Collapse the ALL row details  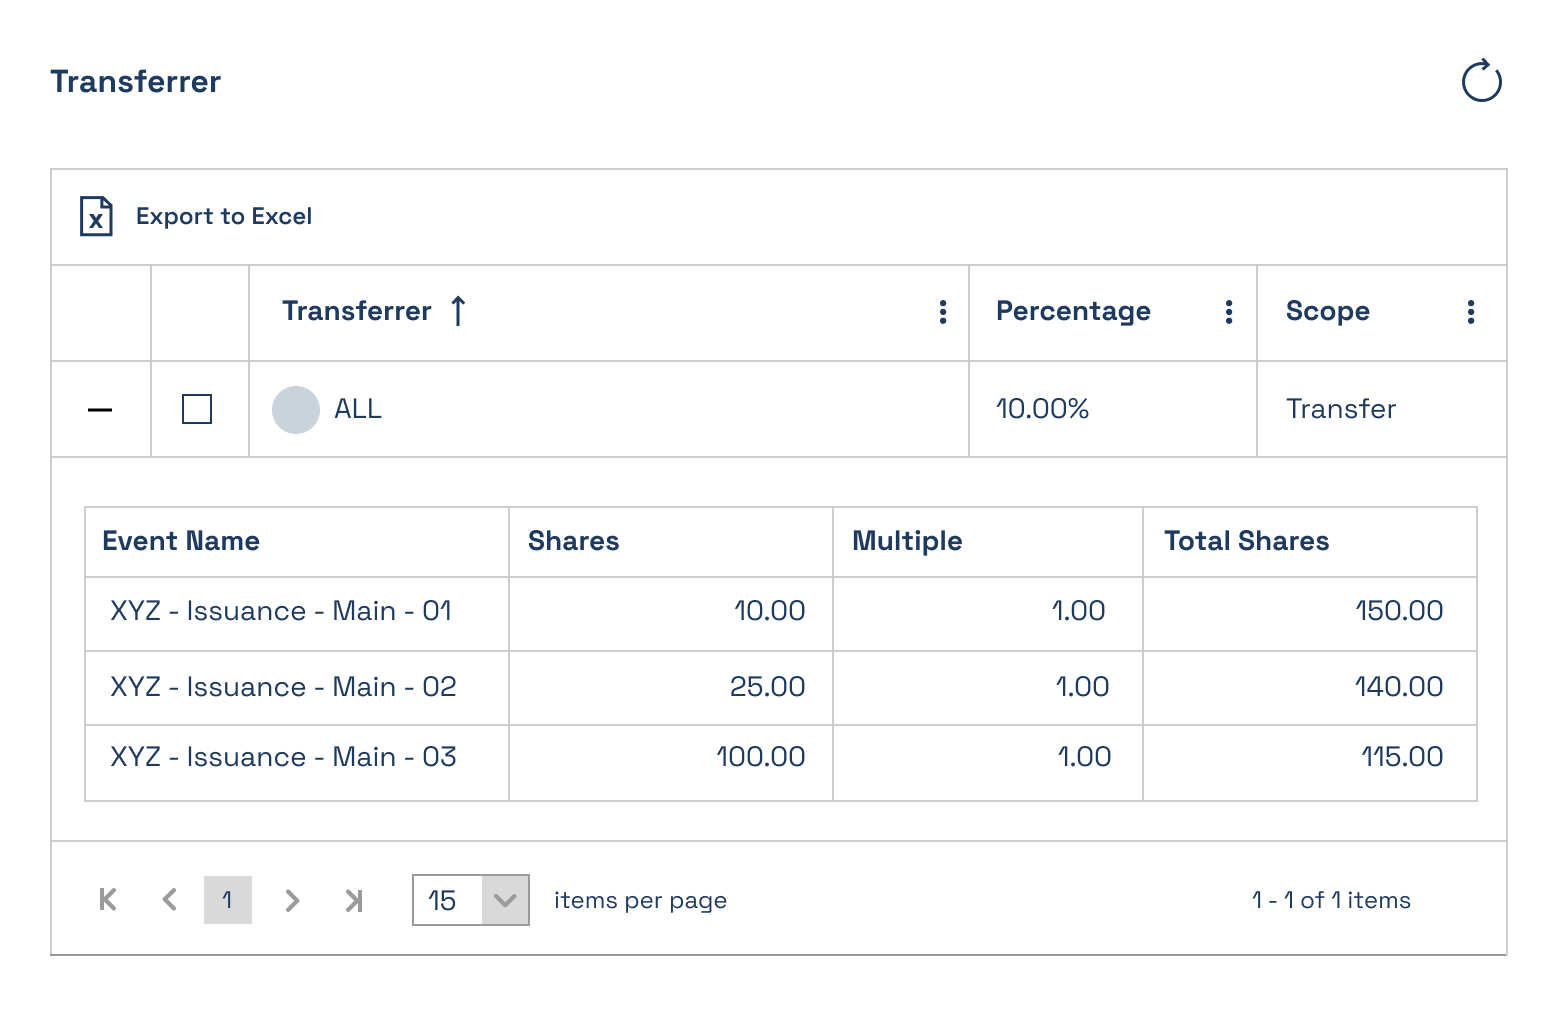[x=100, y=410]
